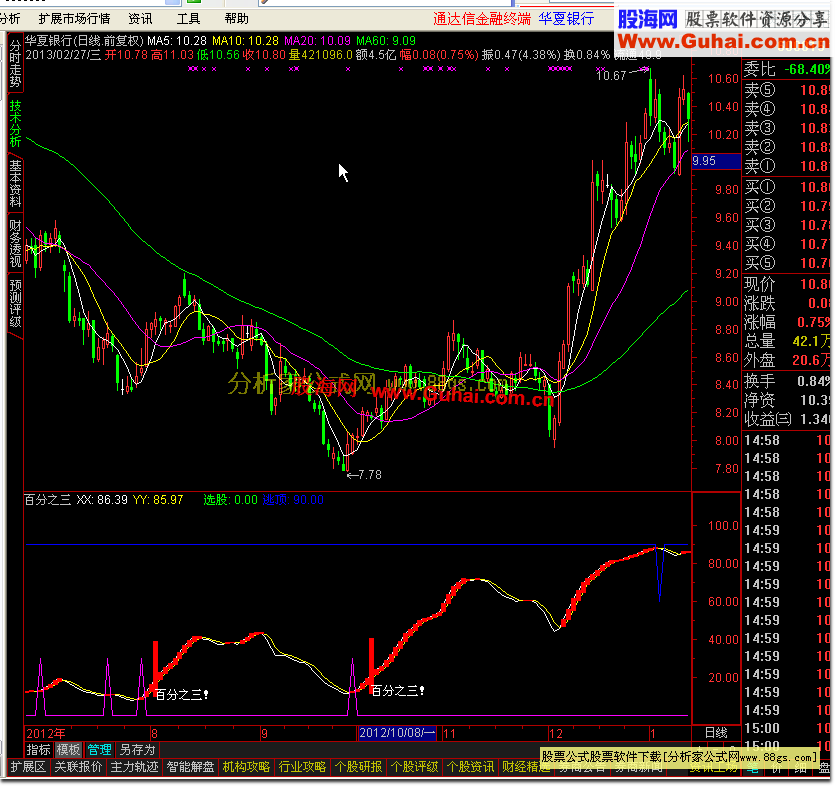The width and height of the screenshot is (836, 786).
Task: Open the 扩展区 bottom tab
Action: point(29,767)
